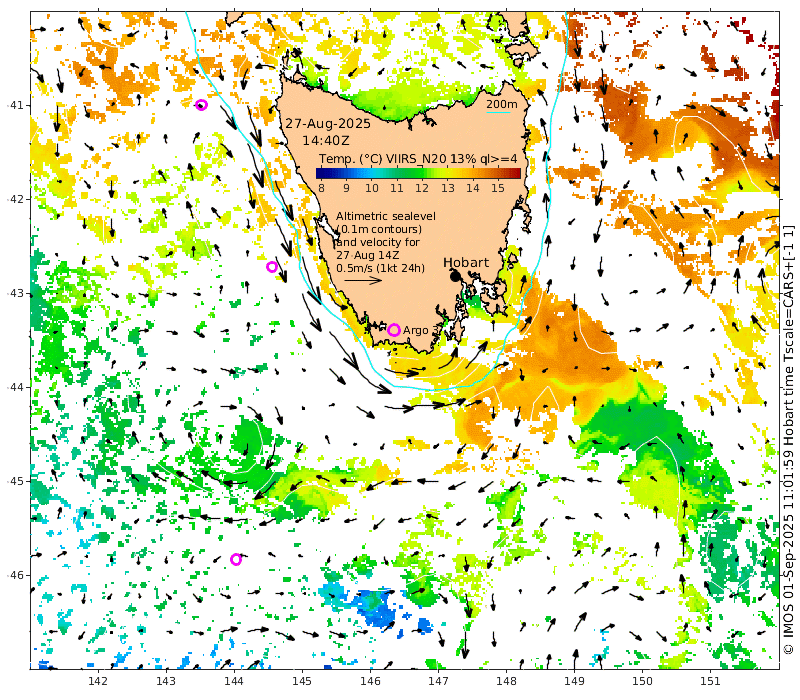The height and width of the screenshot is (700, 800).
Task: Click the "(0.1m contours)" text line
Action: coord(379,230)
